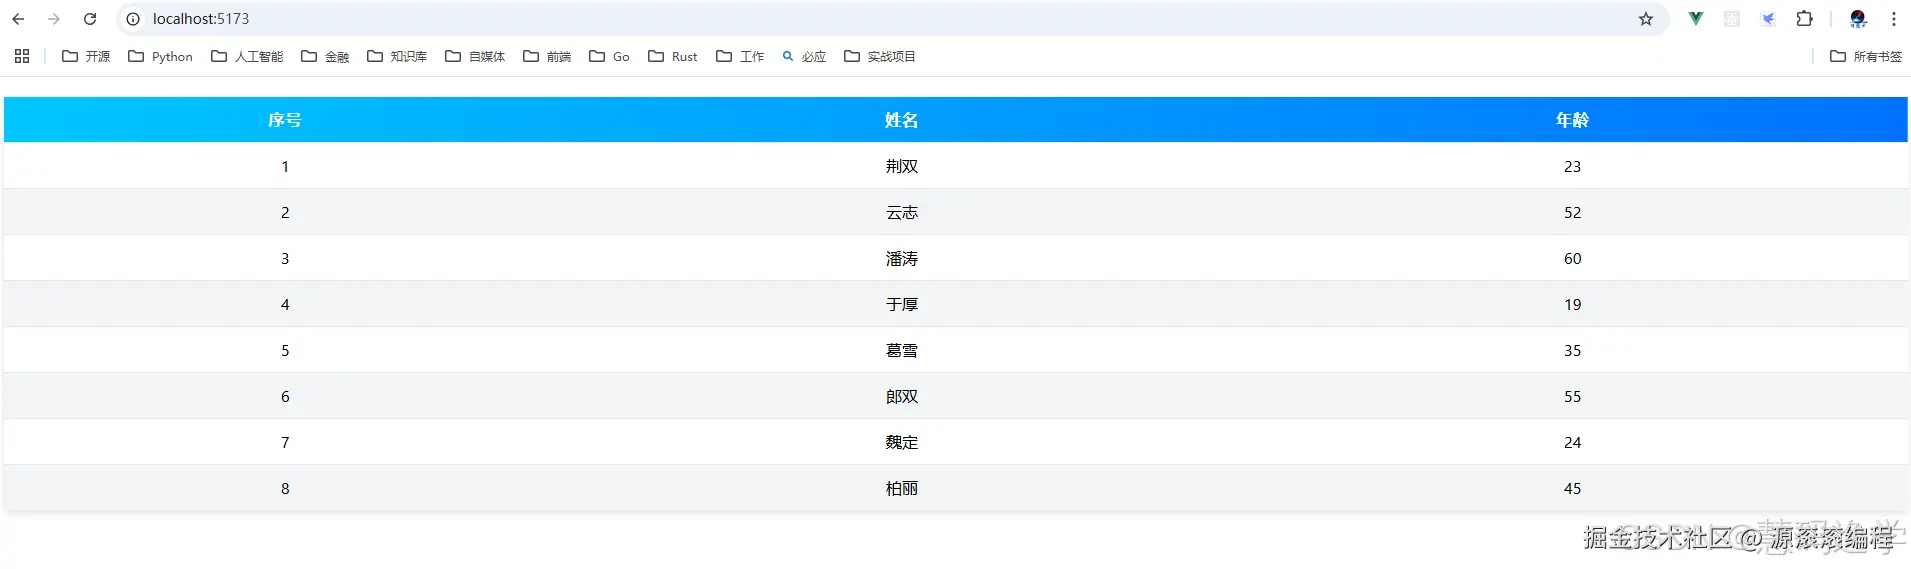Screen dimensions: 1911x569
Task: Click index number 3 in 潘涛 row
Action: click(285, 258)
